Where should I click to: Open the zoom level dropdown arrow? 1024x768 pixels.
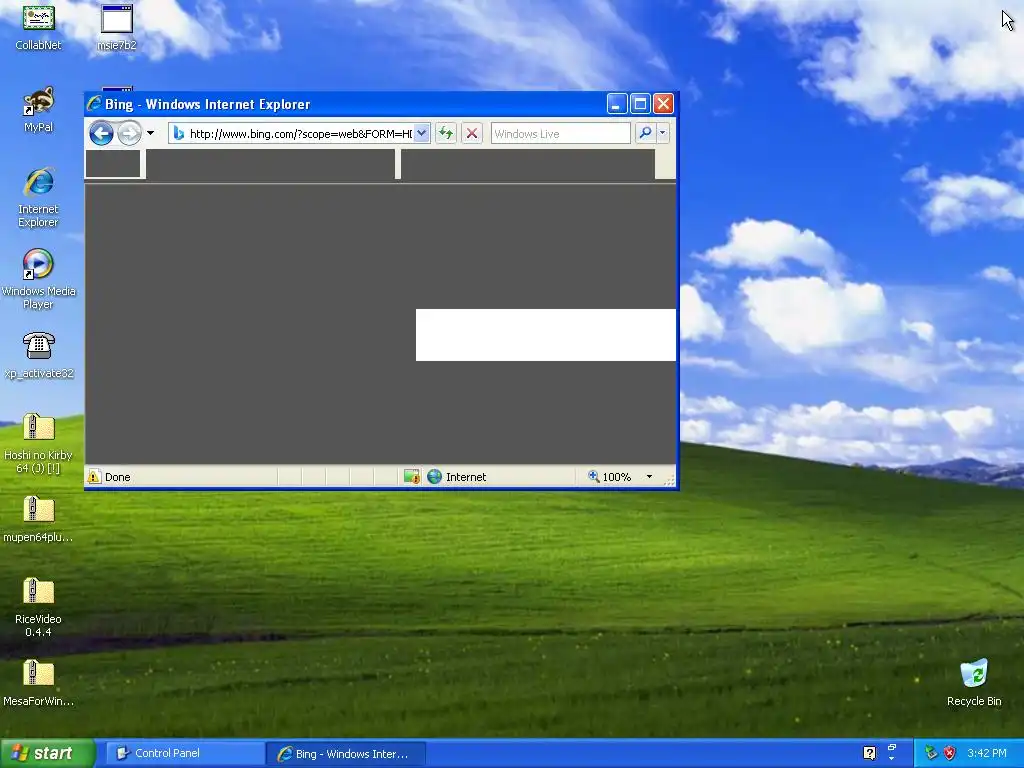coord(649,477)
